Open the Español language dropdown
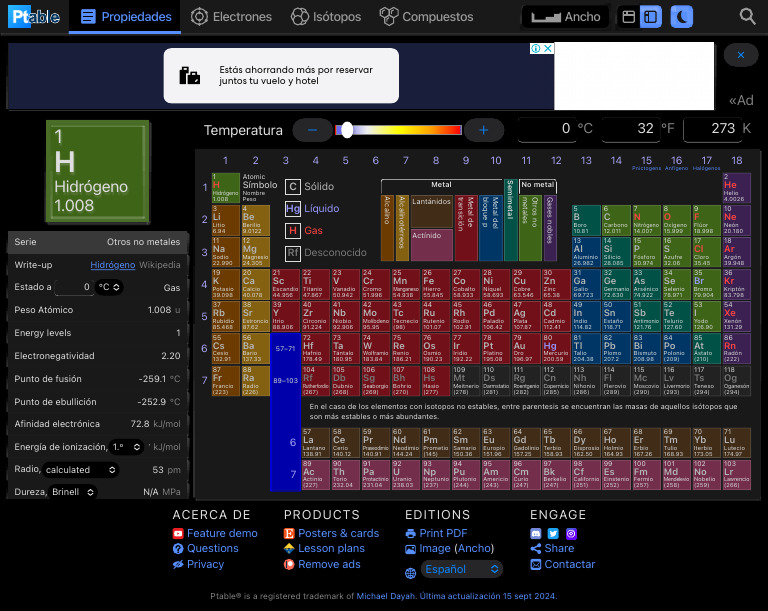Screen dimensions: 768x611 [462, 569]
